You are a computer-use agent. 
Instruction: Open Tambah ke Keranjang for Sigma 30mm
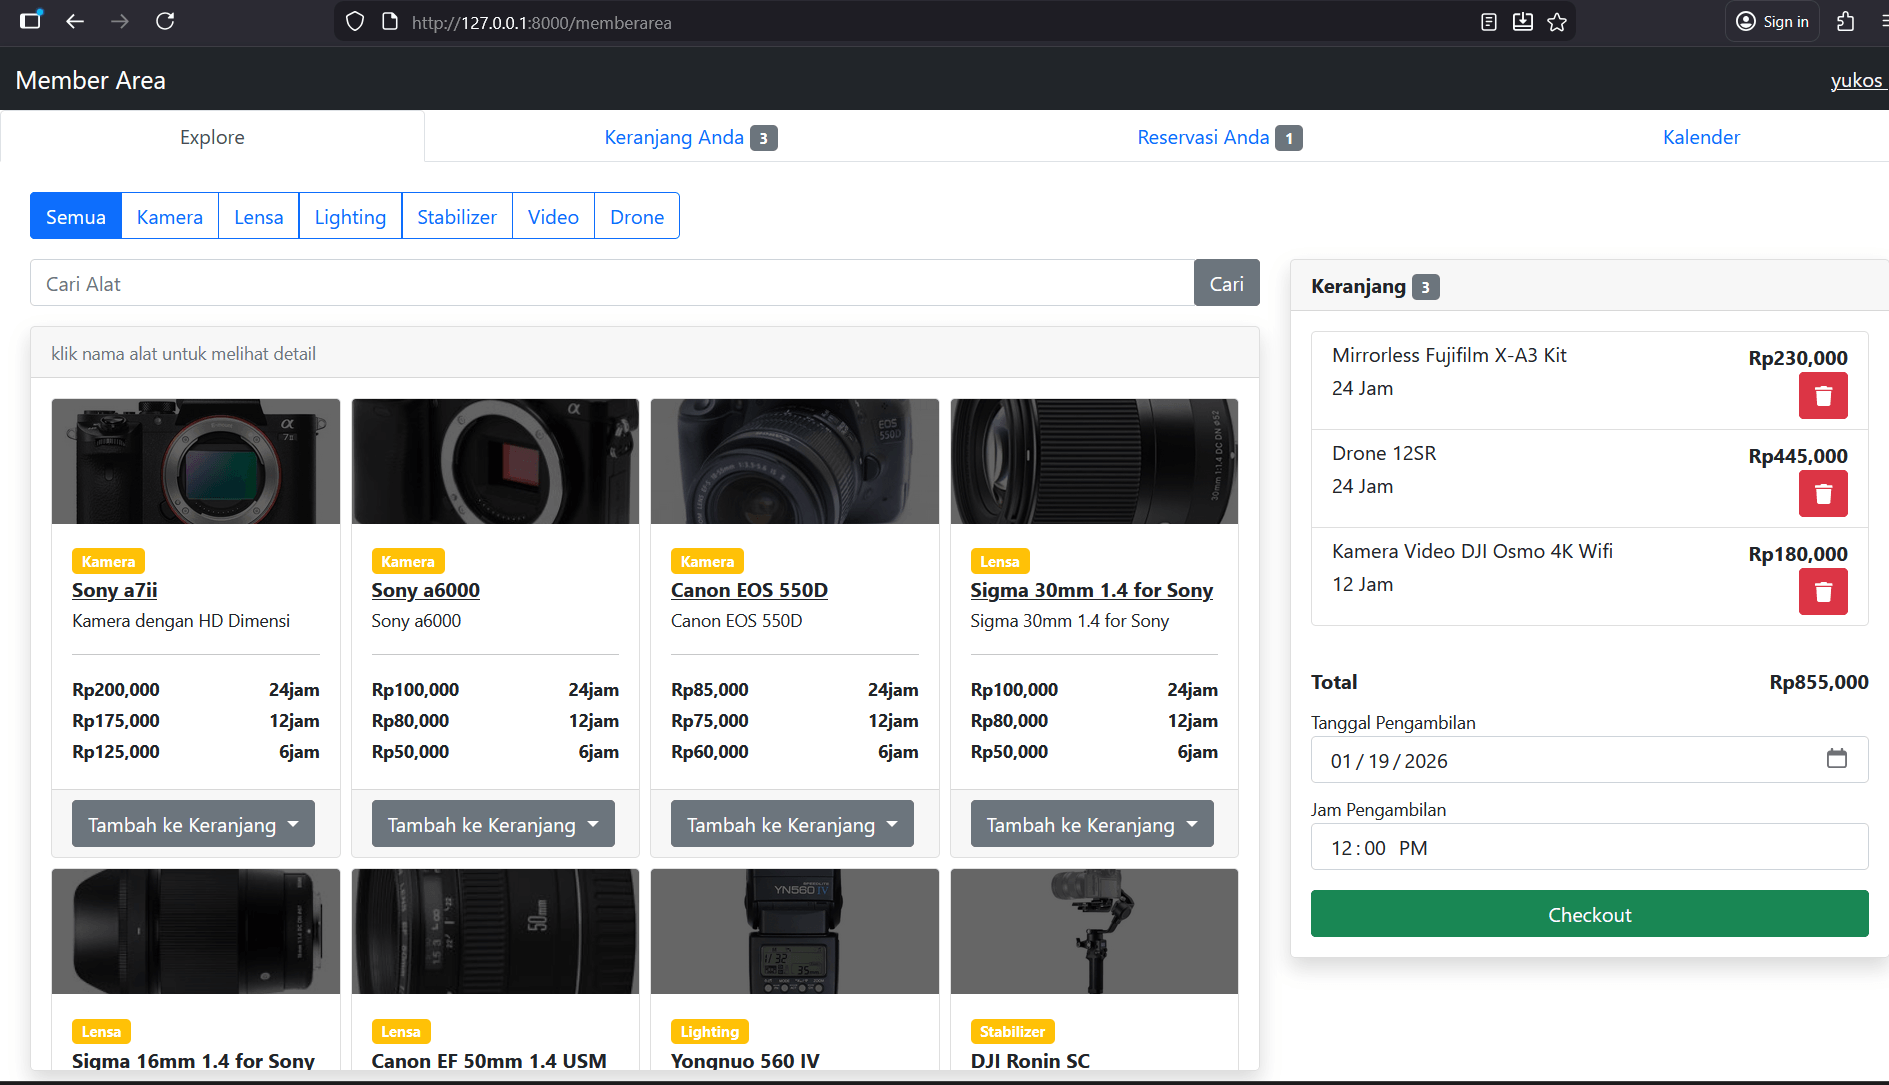point(1092,824)
